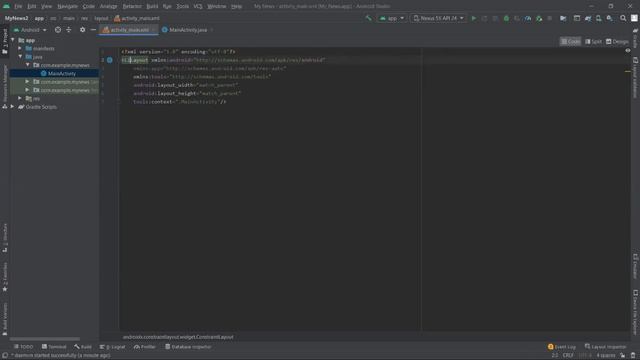Screen dimensions: 640x360
Task: Open the File menu
Action: coord(18,7)
